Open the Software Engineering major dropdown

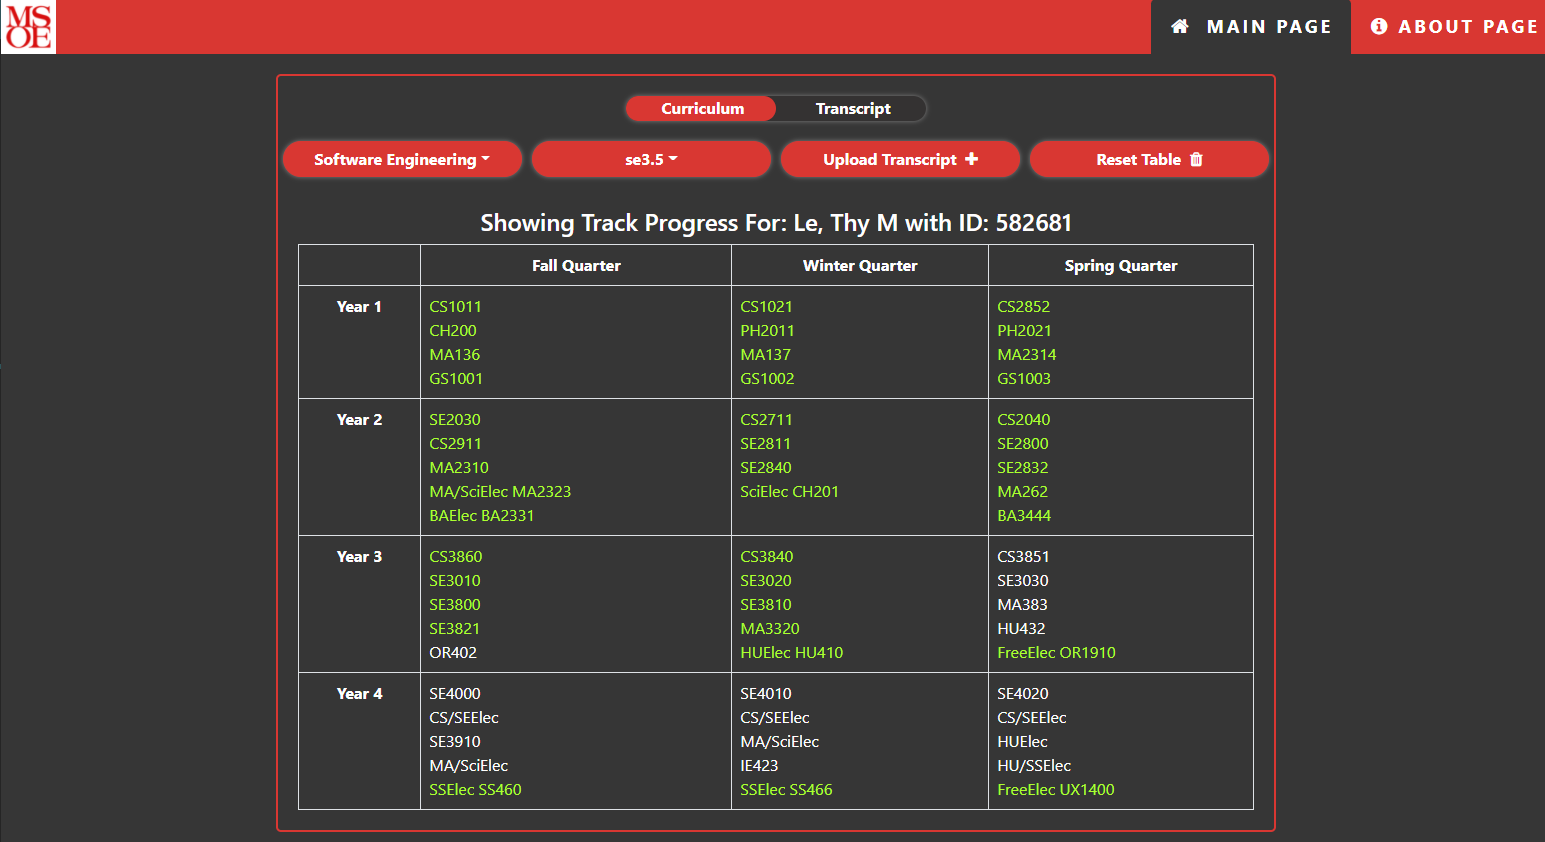click(402, 160)
